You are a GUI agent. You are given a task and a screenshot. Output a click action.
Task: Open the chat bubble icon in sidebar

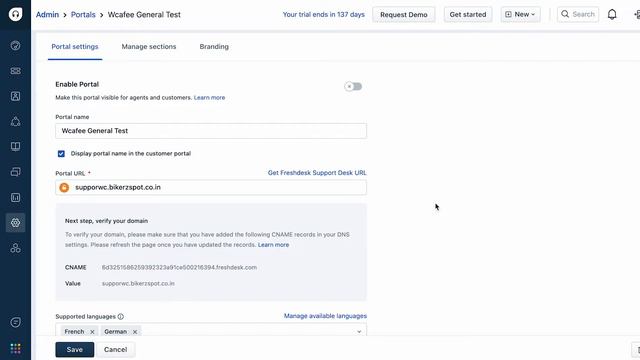[16, 322]
